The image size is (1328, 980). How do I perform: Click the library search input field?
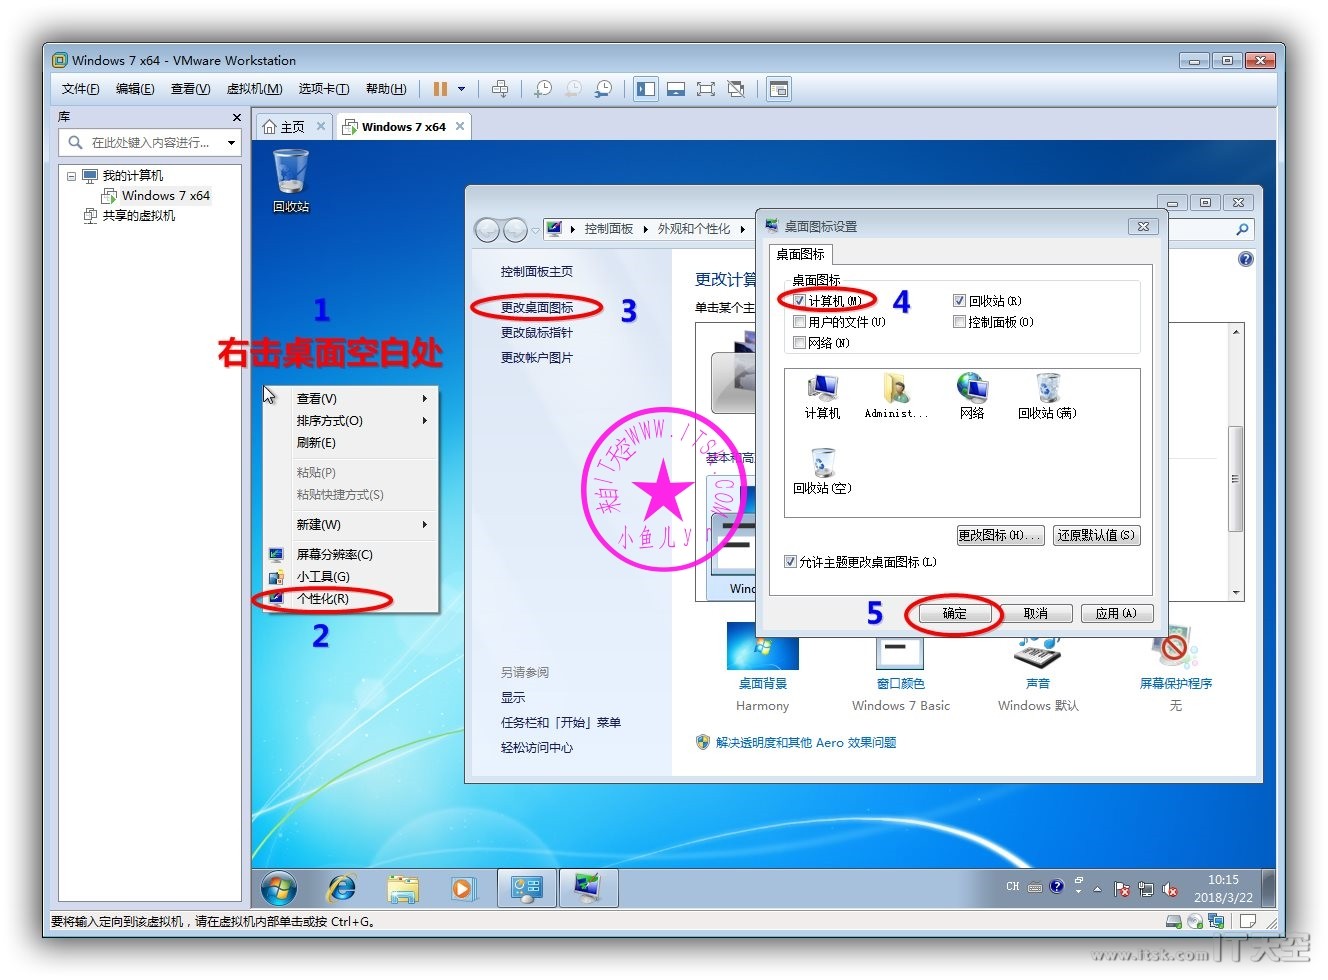150,143
